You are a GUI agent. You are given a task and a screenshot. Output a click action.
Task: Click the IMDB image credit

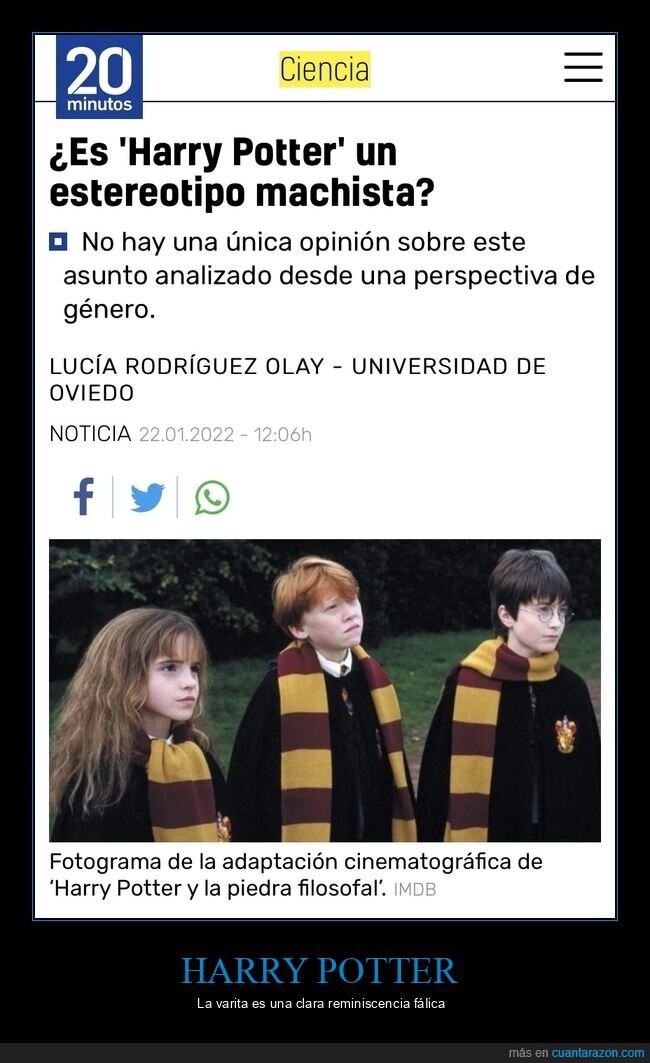coord(415,889)
